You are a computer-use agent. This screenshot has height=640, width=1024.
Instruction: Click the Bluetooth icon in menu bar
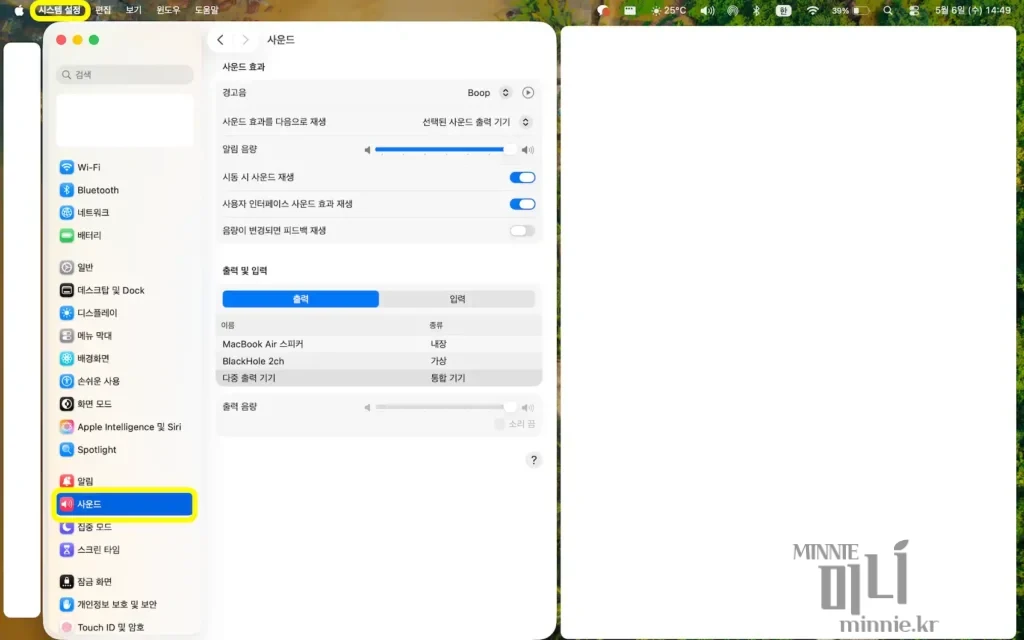pyautogui.click(x=756, y=10)
